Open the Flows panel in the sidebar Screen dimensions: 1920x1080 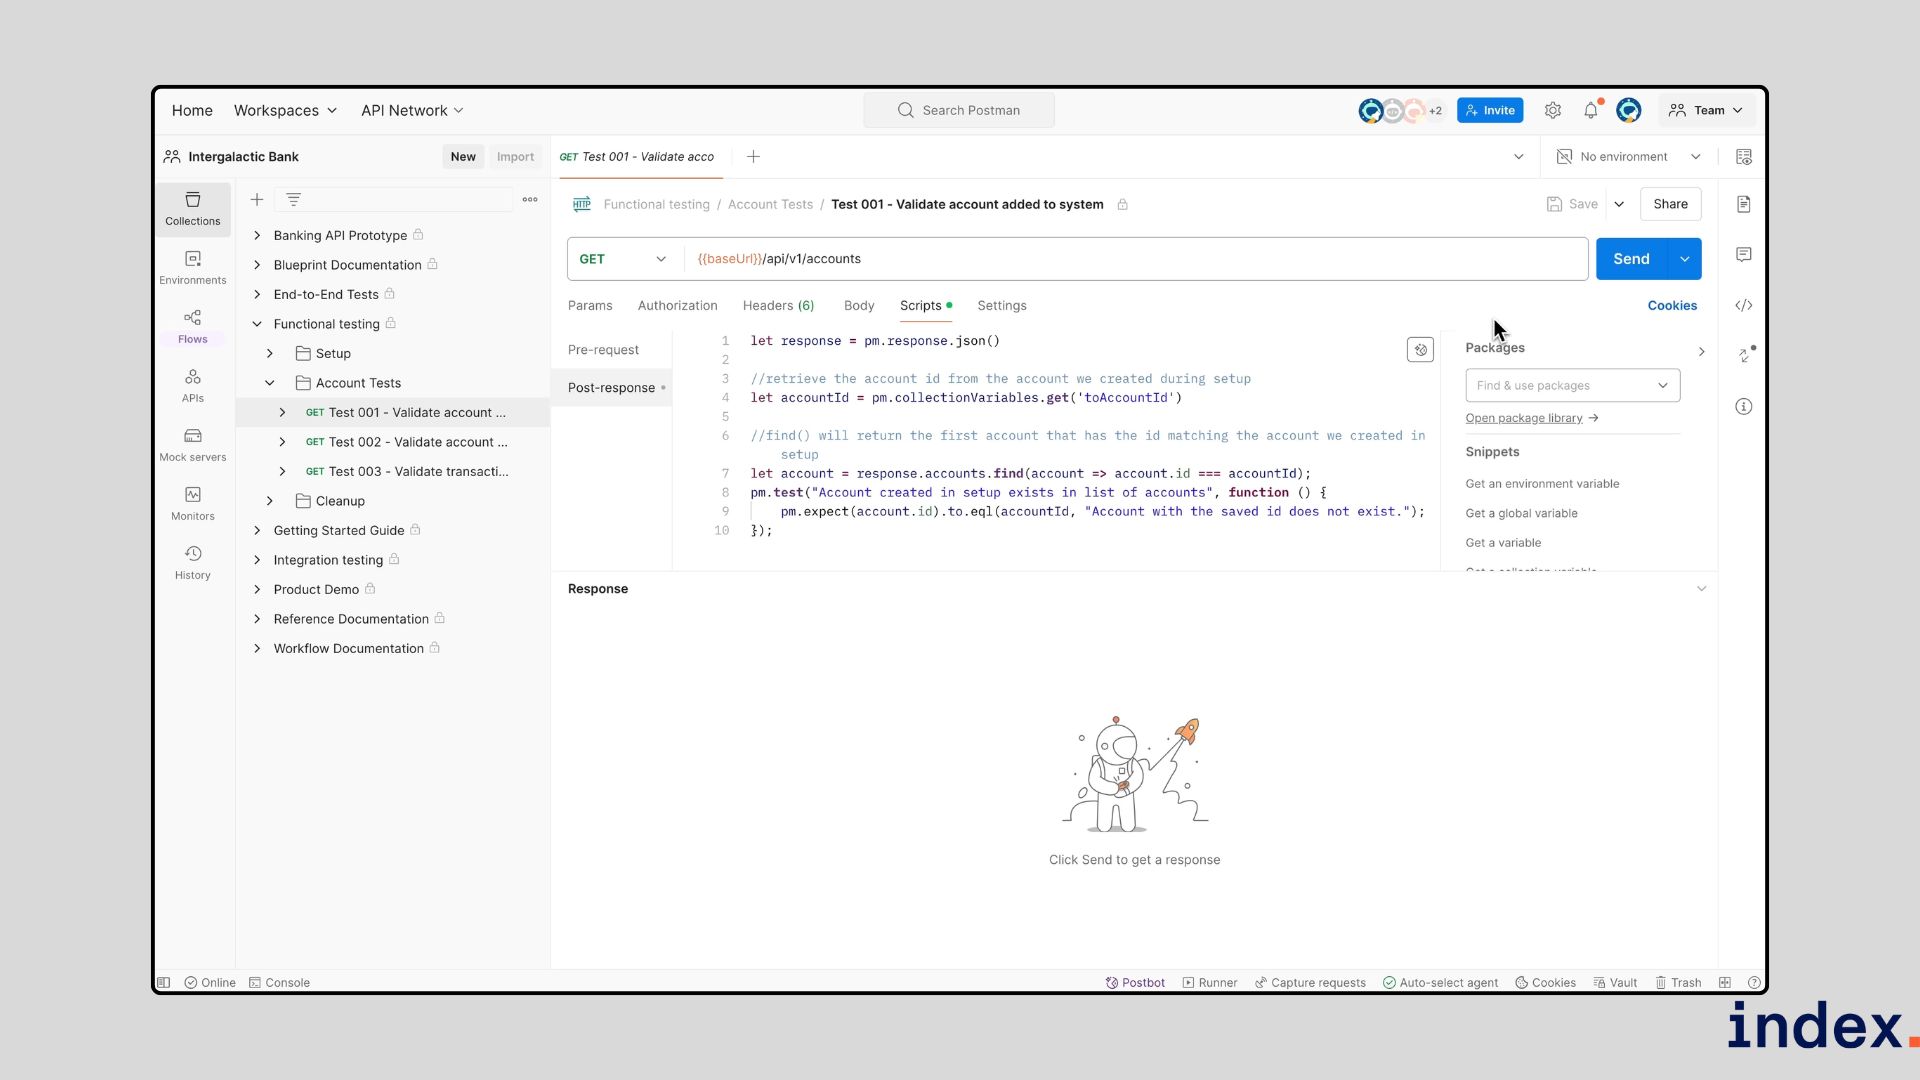coord(192,326)
